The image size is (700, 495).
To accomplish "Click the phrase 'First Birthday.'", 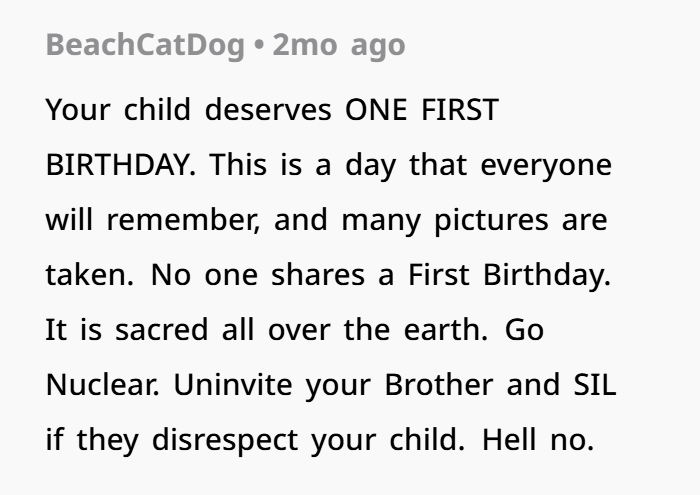I will click(x=509, y=275).
